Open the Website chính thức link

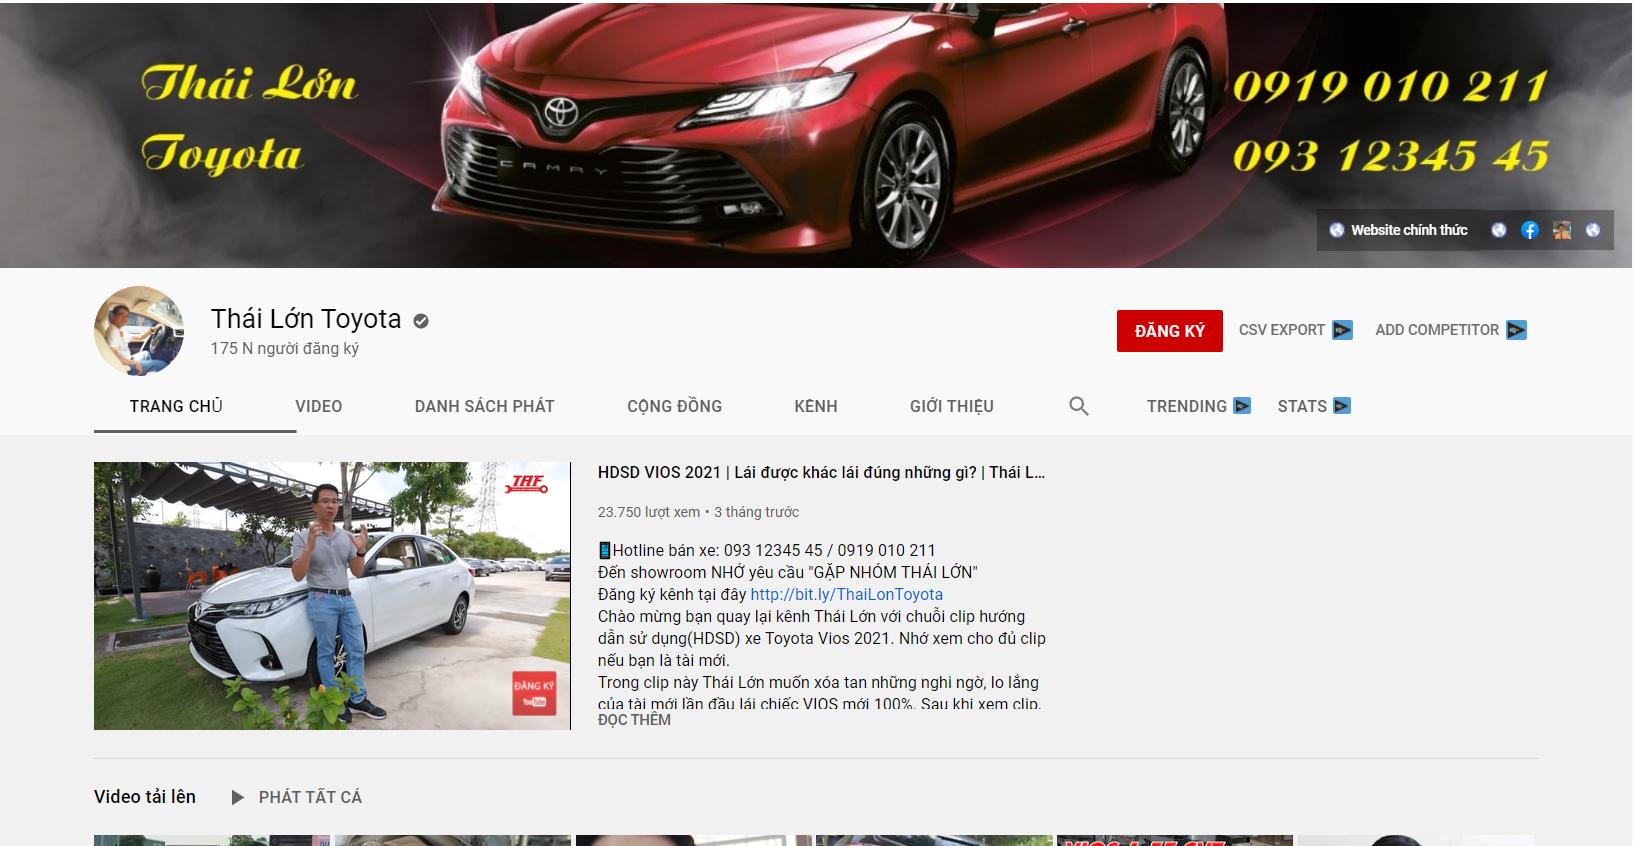(x=1408, y=230)
